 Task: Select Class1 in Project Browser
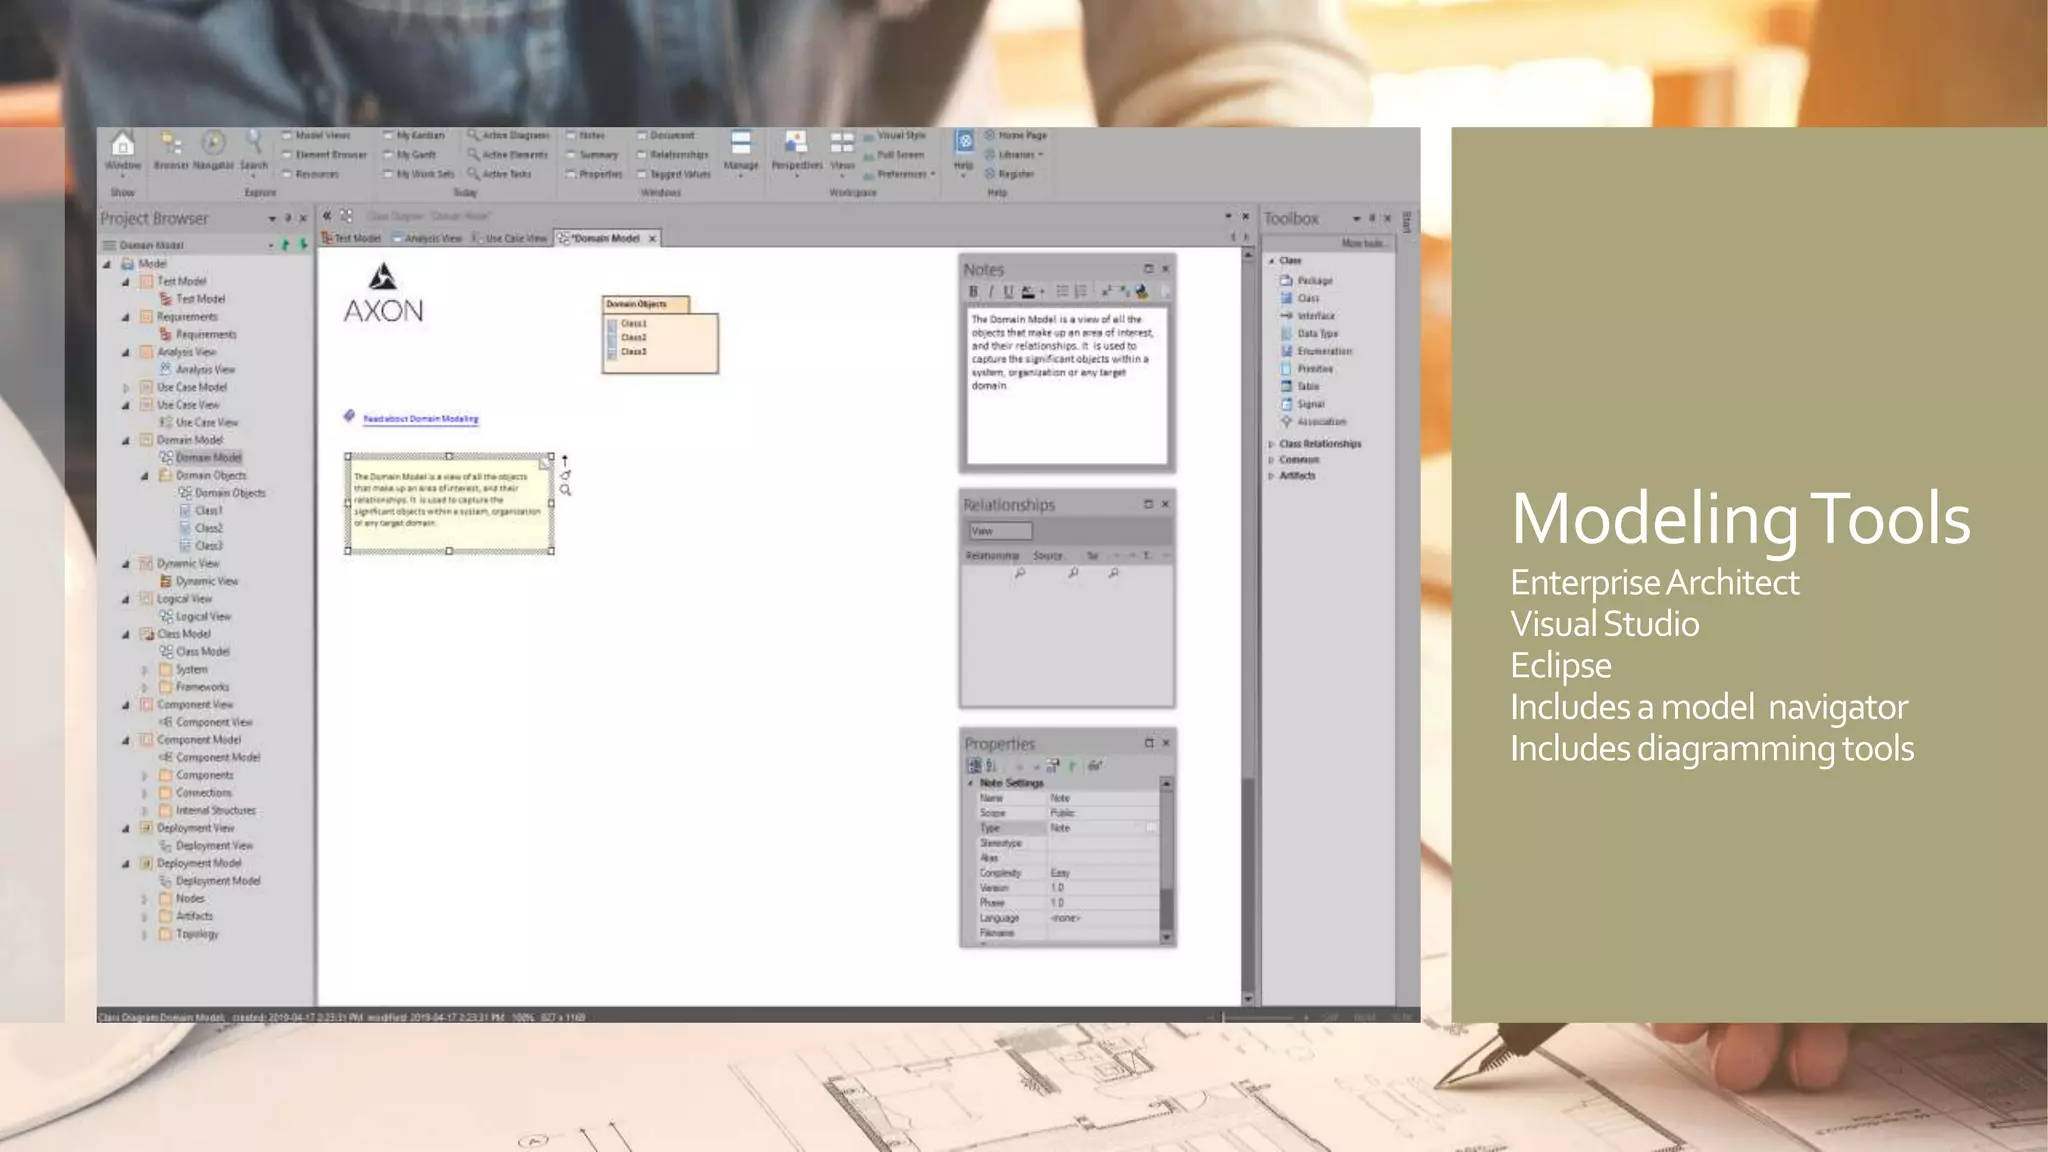tap(201, 511)
